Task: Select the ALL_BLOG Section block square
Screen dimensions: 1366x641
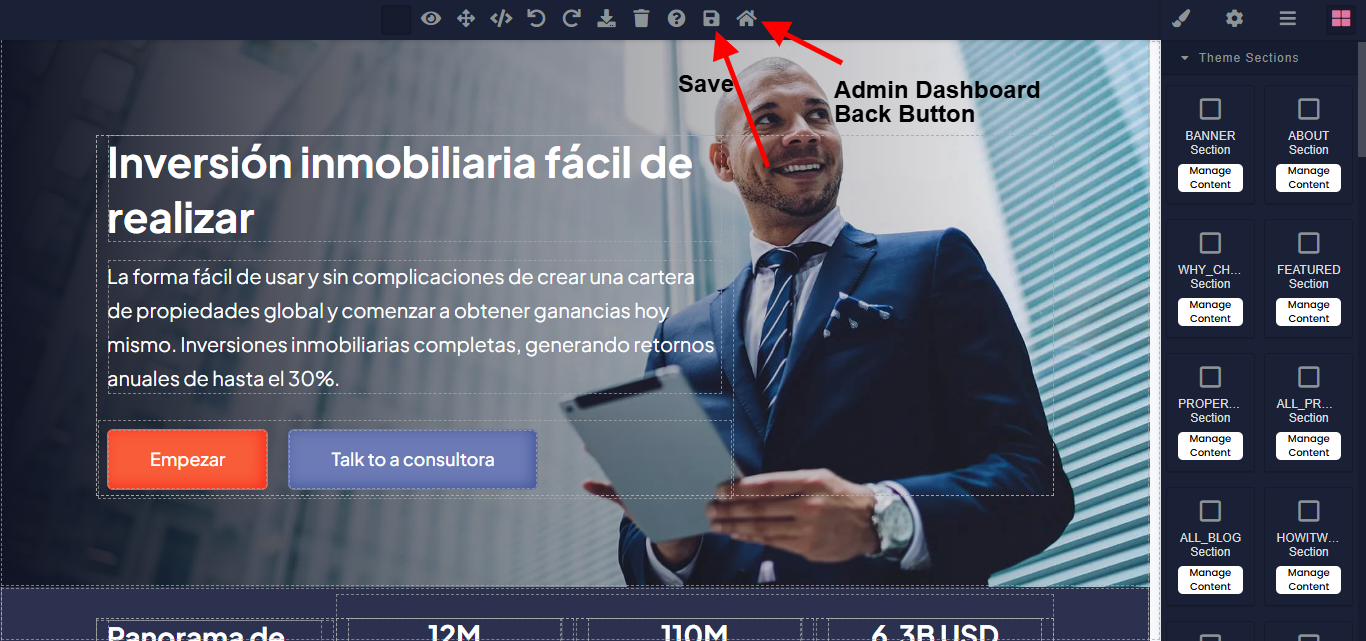Action: click(1210, 511)
